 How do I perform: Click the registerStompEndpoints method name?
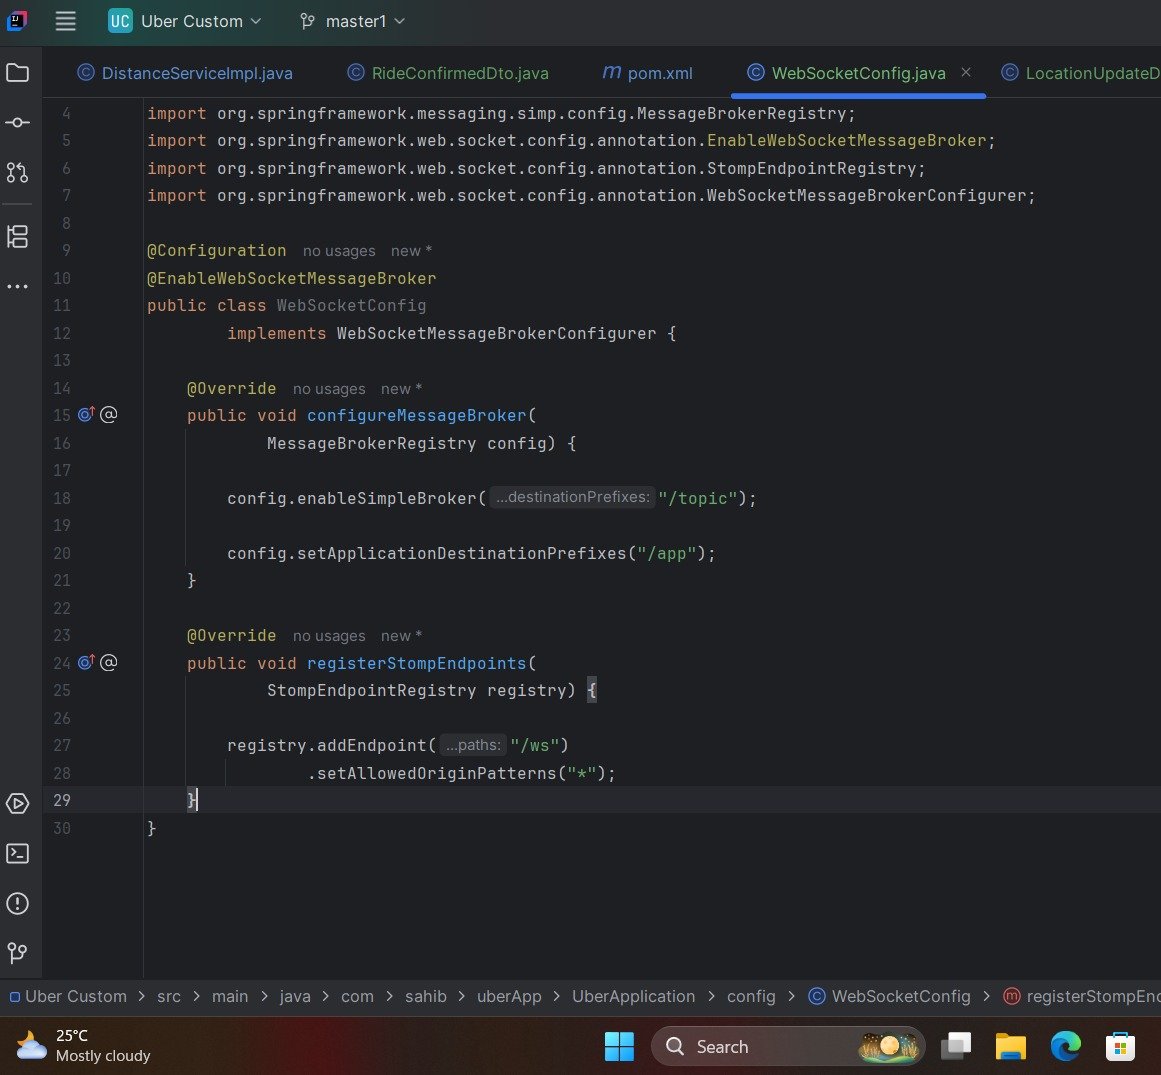coord(417,663)
